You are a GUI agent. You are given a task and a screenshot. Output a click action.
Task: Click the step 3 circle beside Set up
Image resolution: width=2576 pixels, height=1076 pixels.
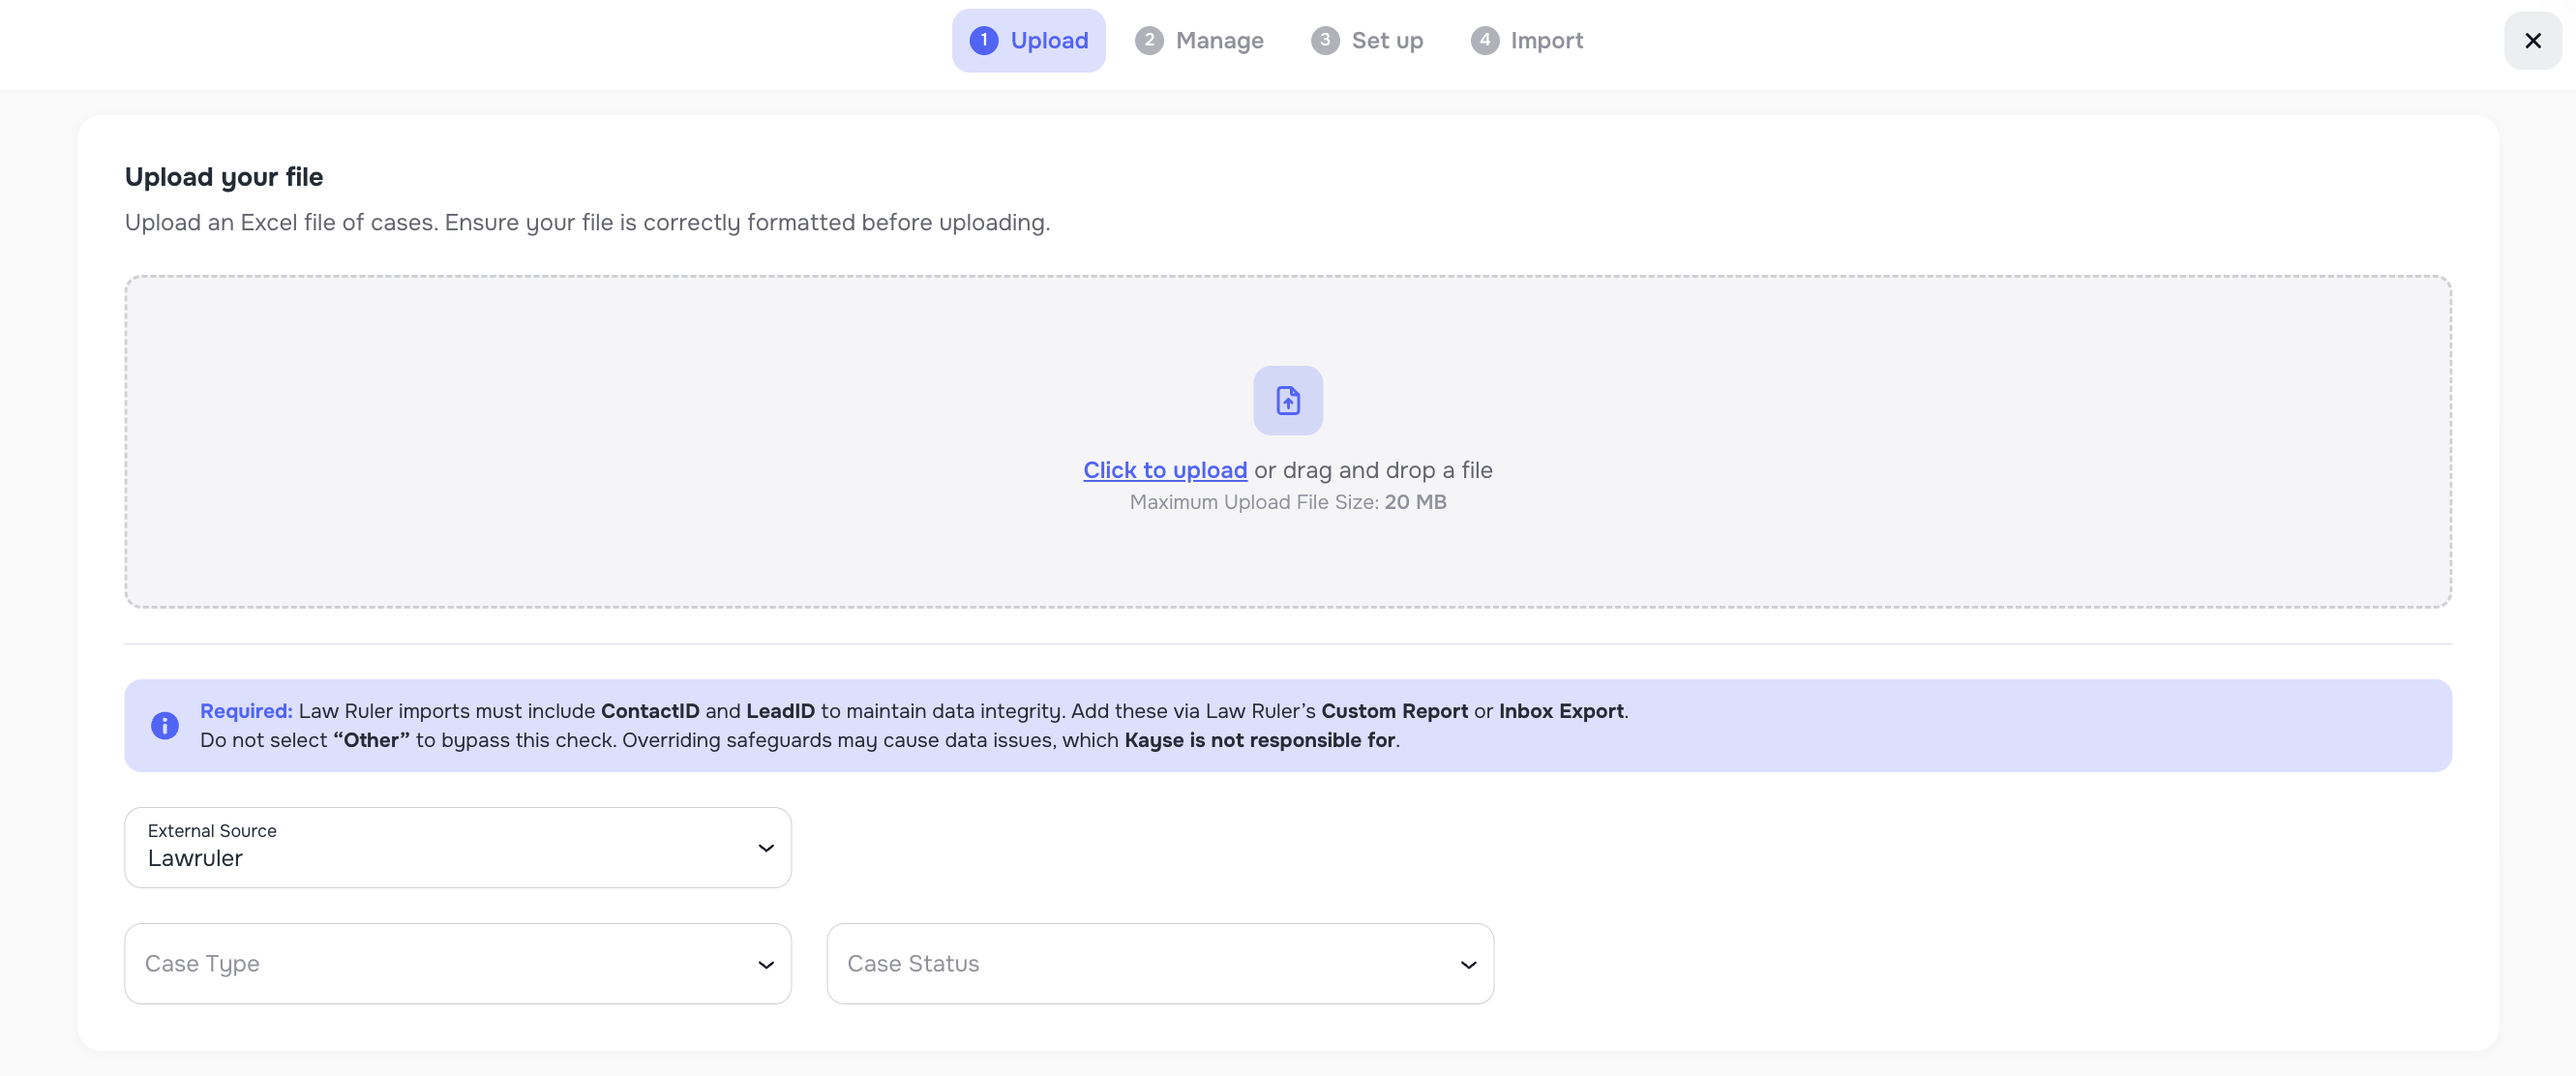(1324, 40)
